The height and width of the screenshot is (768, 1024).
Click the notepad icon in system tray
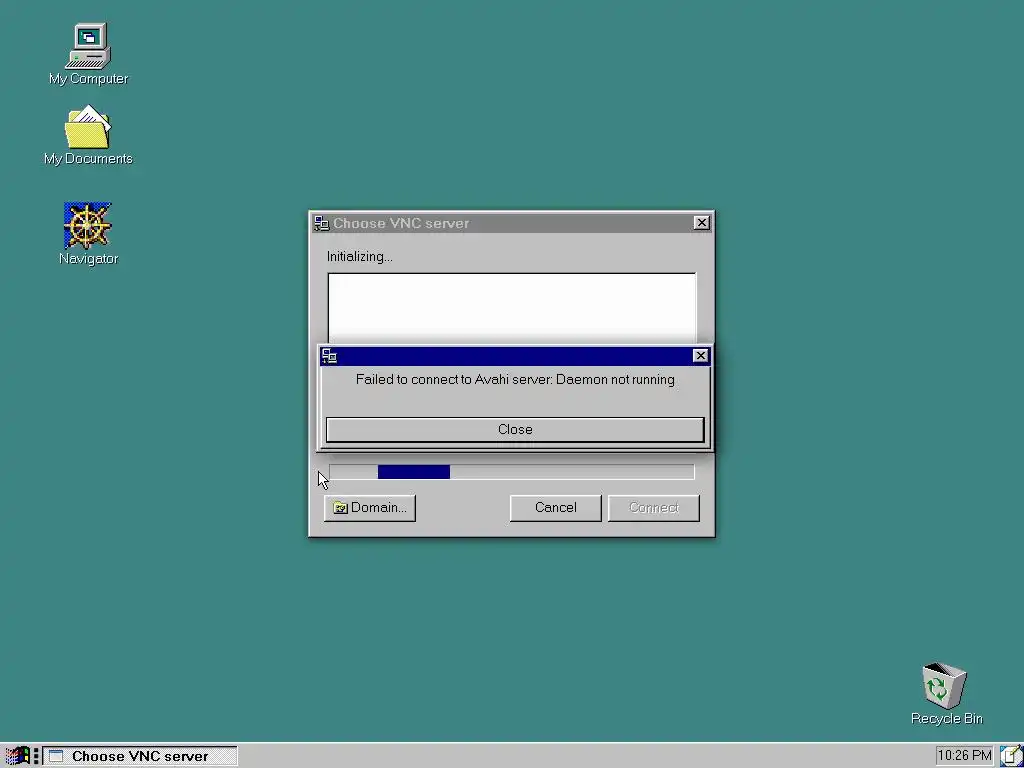(1010, 756)
